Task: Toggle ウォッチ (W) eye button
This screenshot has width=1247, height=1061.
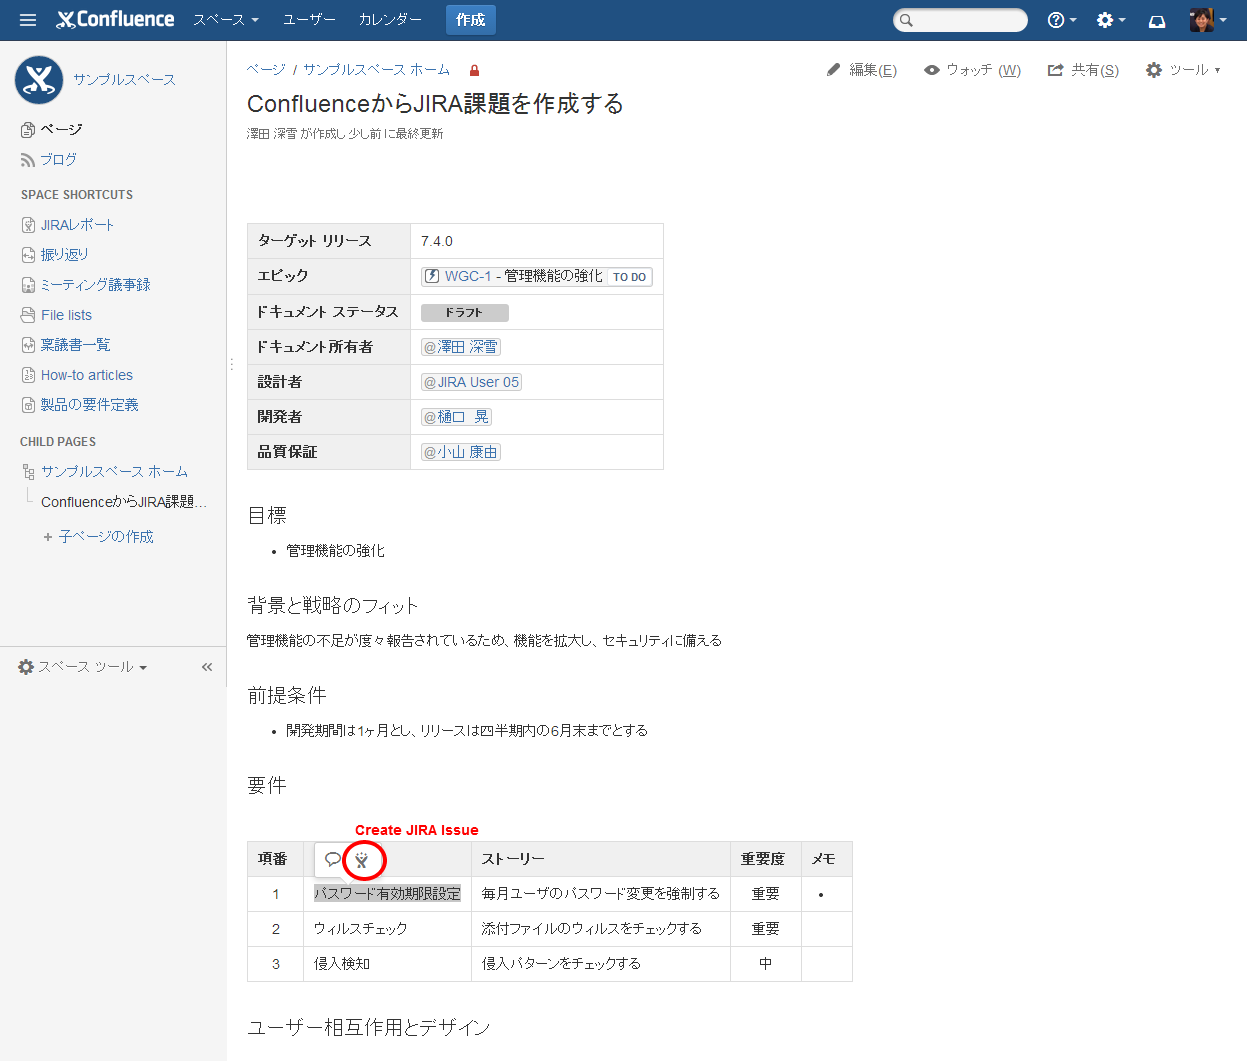Action: [972, 70]
